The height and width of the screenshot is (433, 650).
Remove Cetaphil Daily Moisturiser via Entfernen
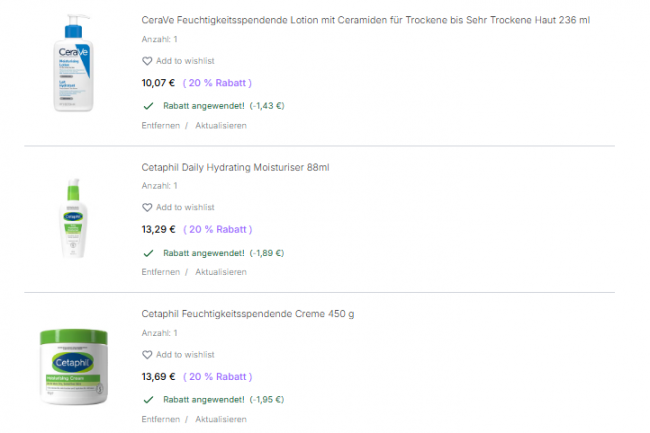tap(160, 272)
